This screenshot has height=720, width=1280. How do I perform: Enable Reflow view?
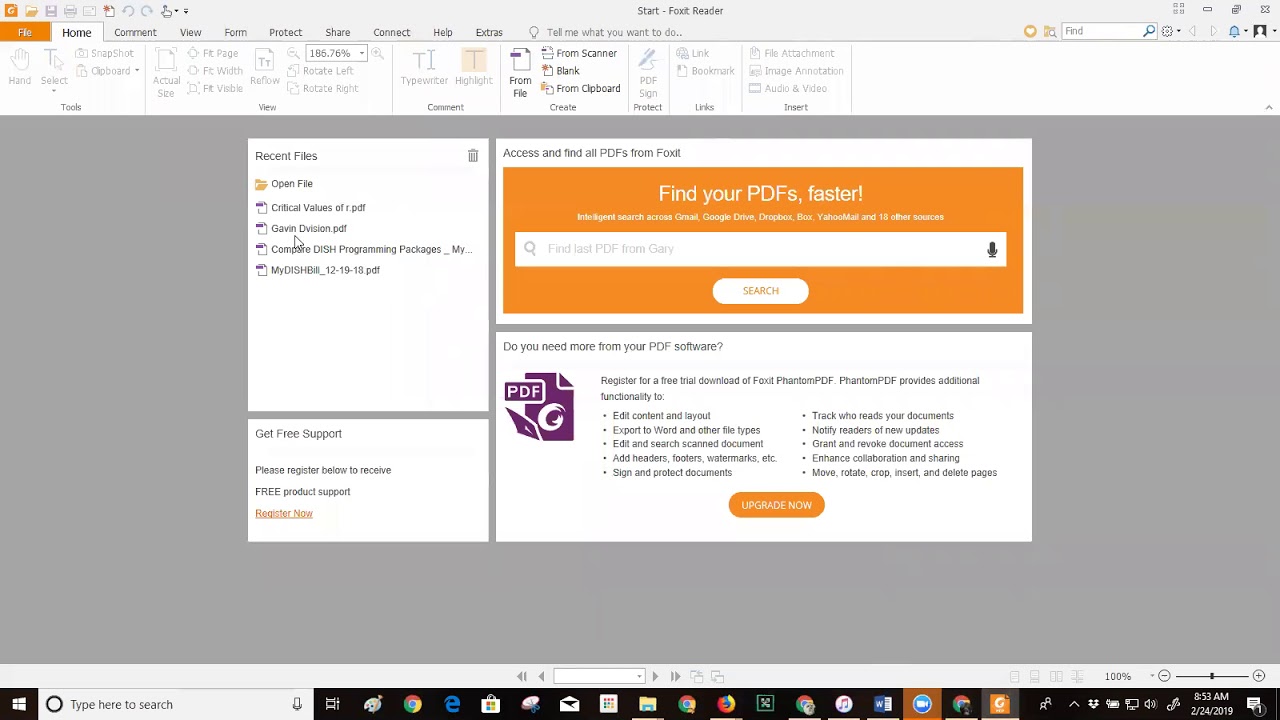coord(265,69)
